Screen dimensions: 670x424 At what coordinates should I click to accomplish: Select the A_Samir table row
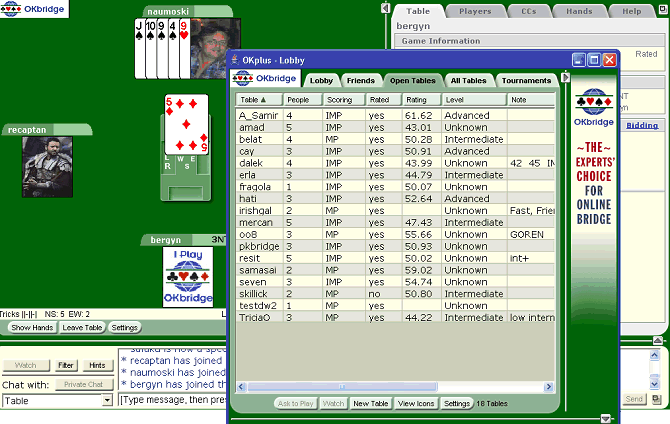(395, 115)
